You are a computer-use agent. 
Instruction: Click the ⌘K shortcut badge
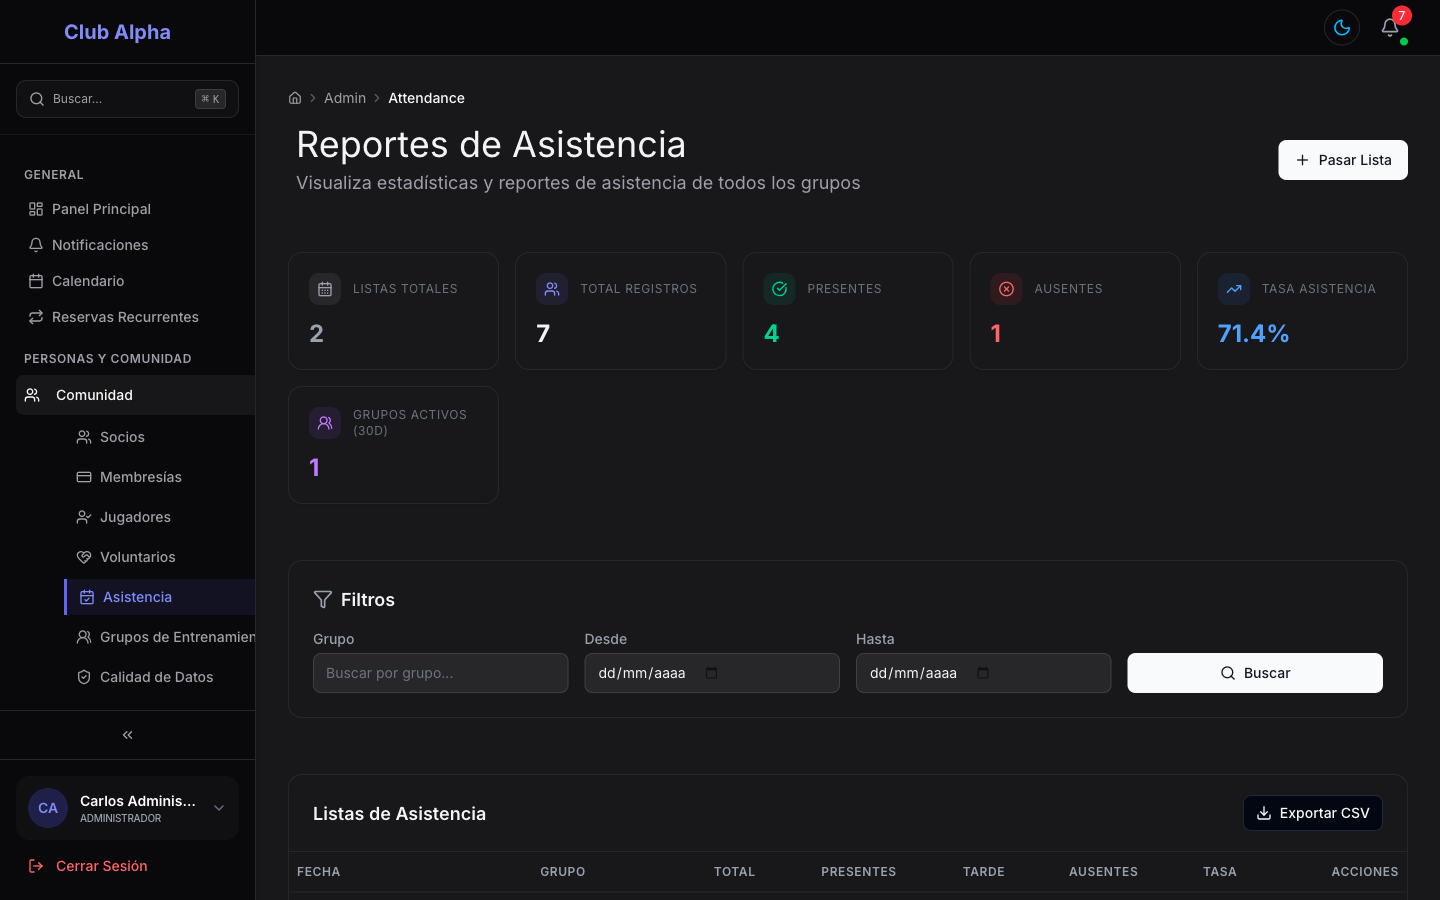(210, 99)
